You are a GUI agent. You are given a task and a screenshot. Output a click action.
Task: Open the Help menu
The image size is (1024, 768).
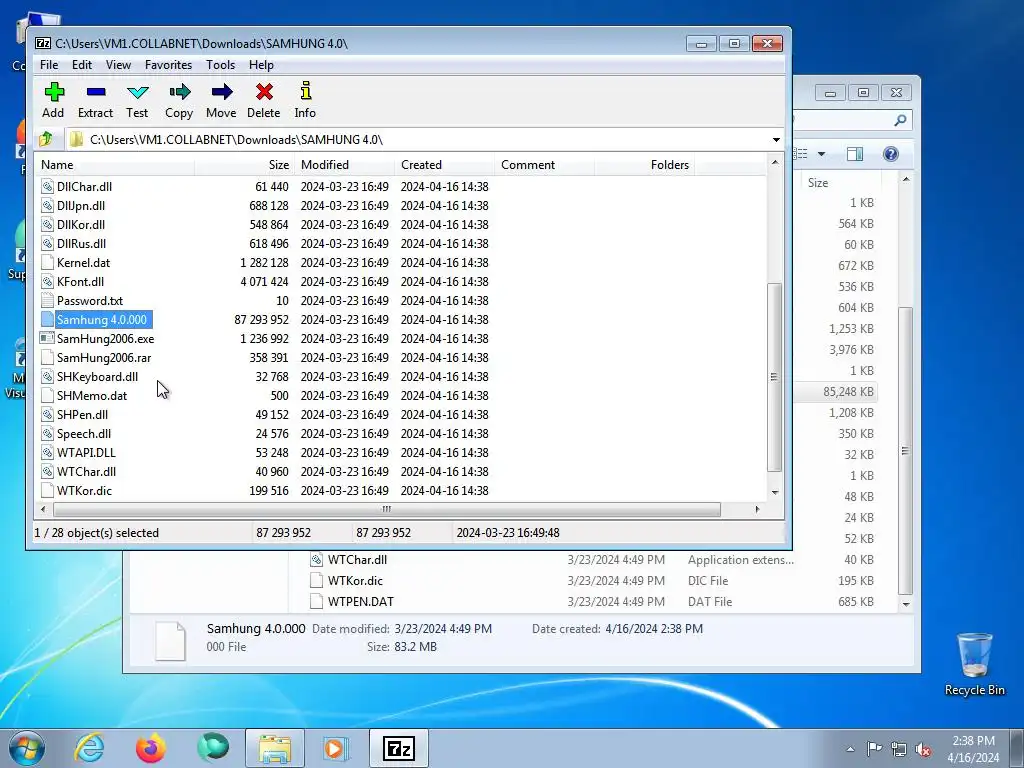tap(261, 65)
